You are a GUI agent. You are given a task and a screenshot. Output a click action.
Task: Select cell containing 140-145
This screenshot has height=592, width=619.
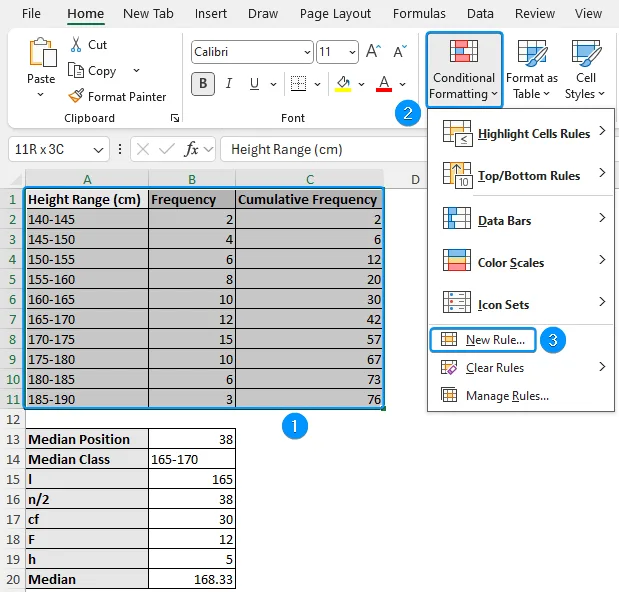87,219
